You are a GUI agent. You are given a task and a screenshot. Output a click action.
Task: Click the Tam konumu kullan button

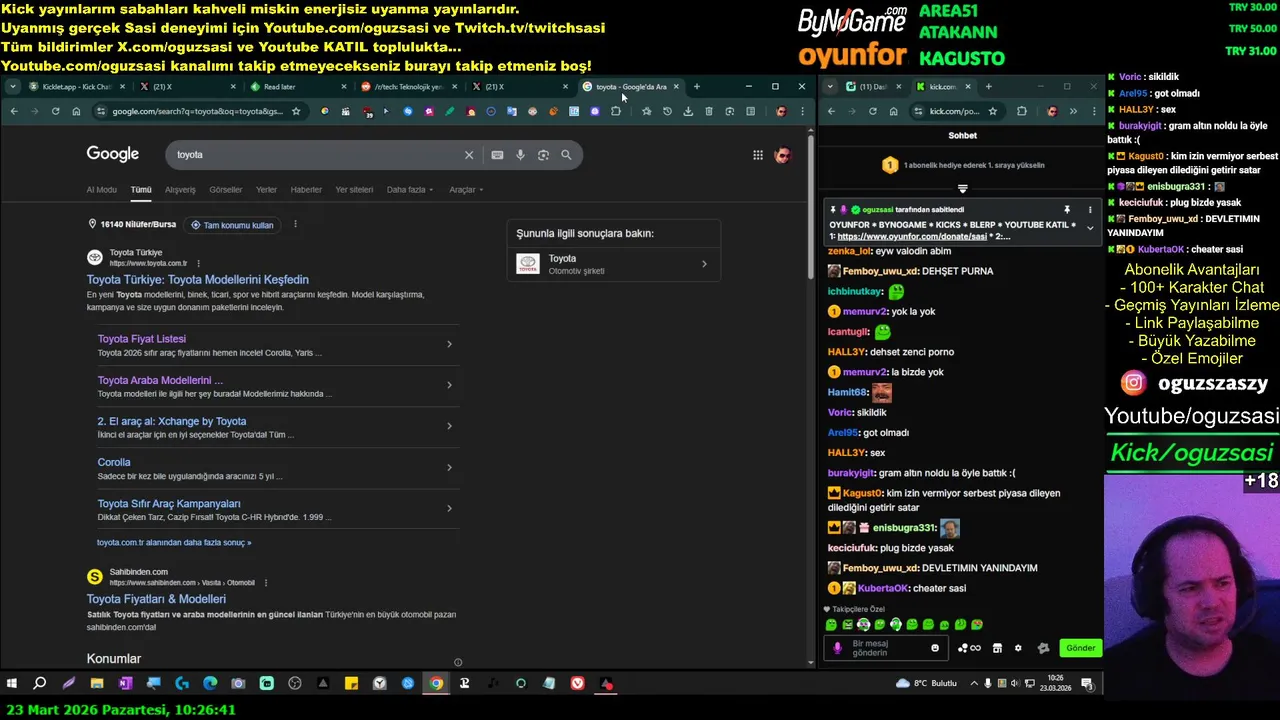click(x=232, y=225)
